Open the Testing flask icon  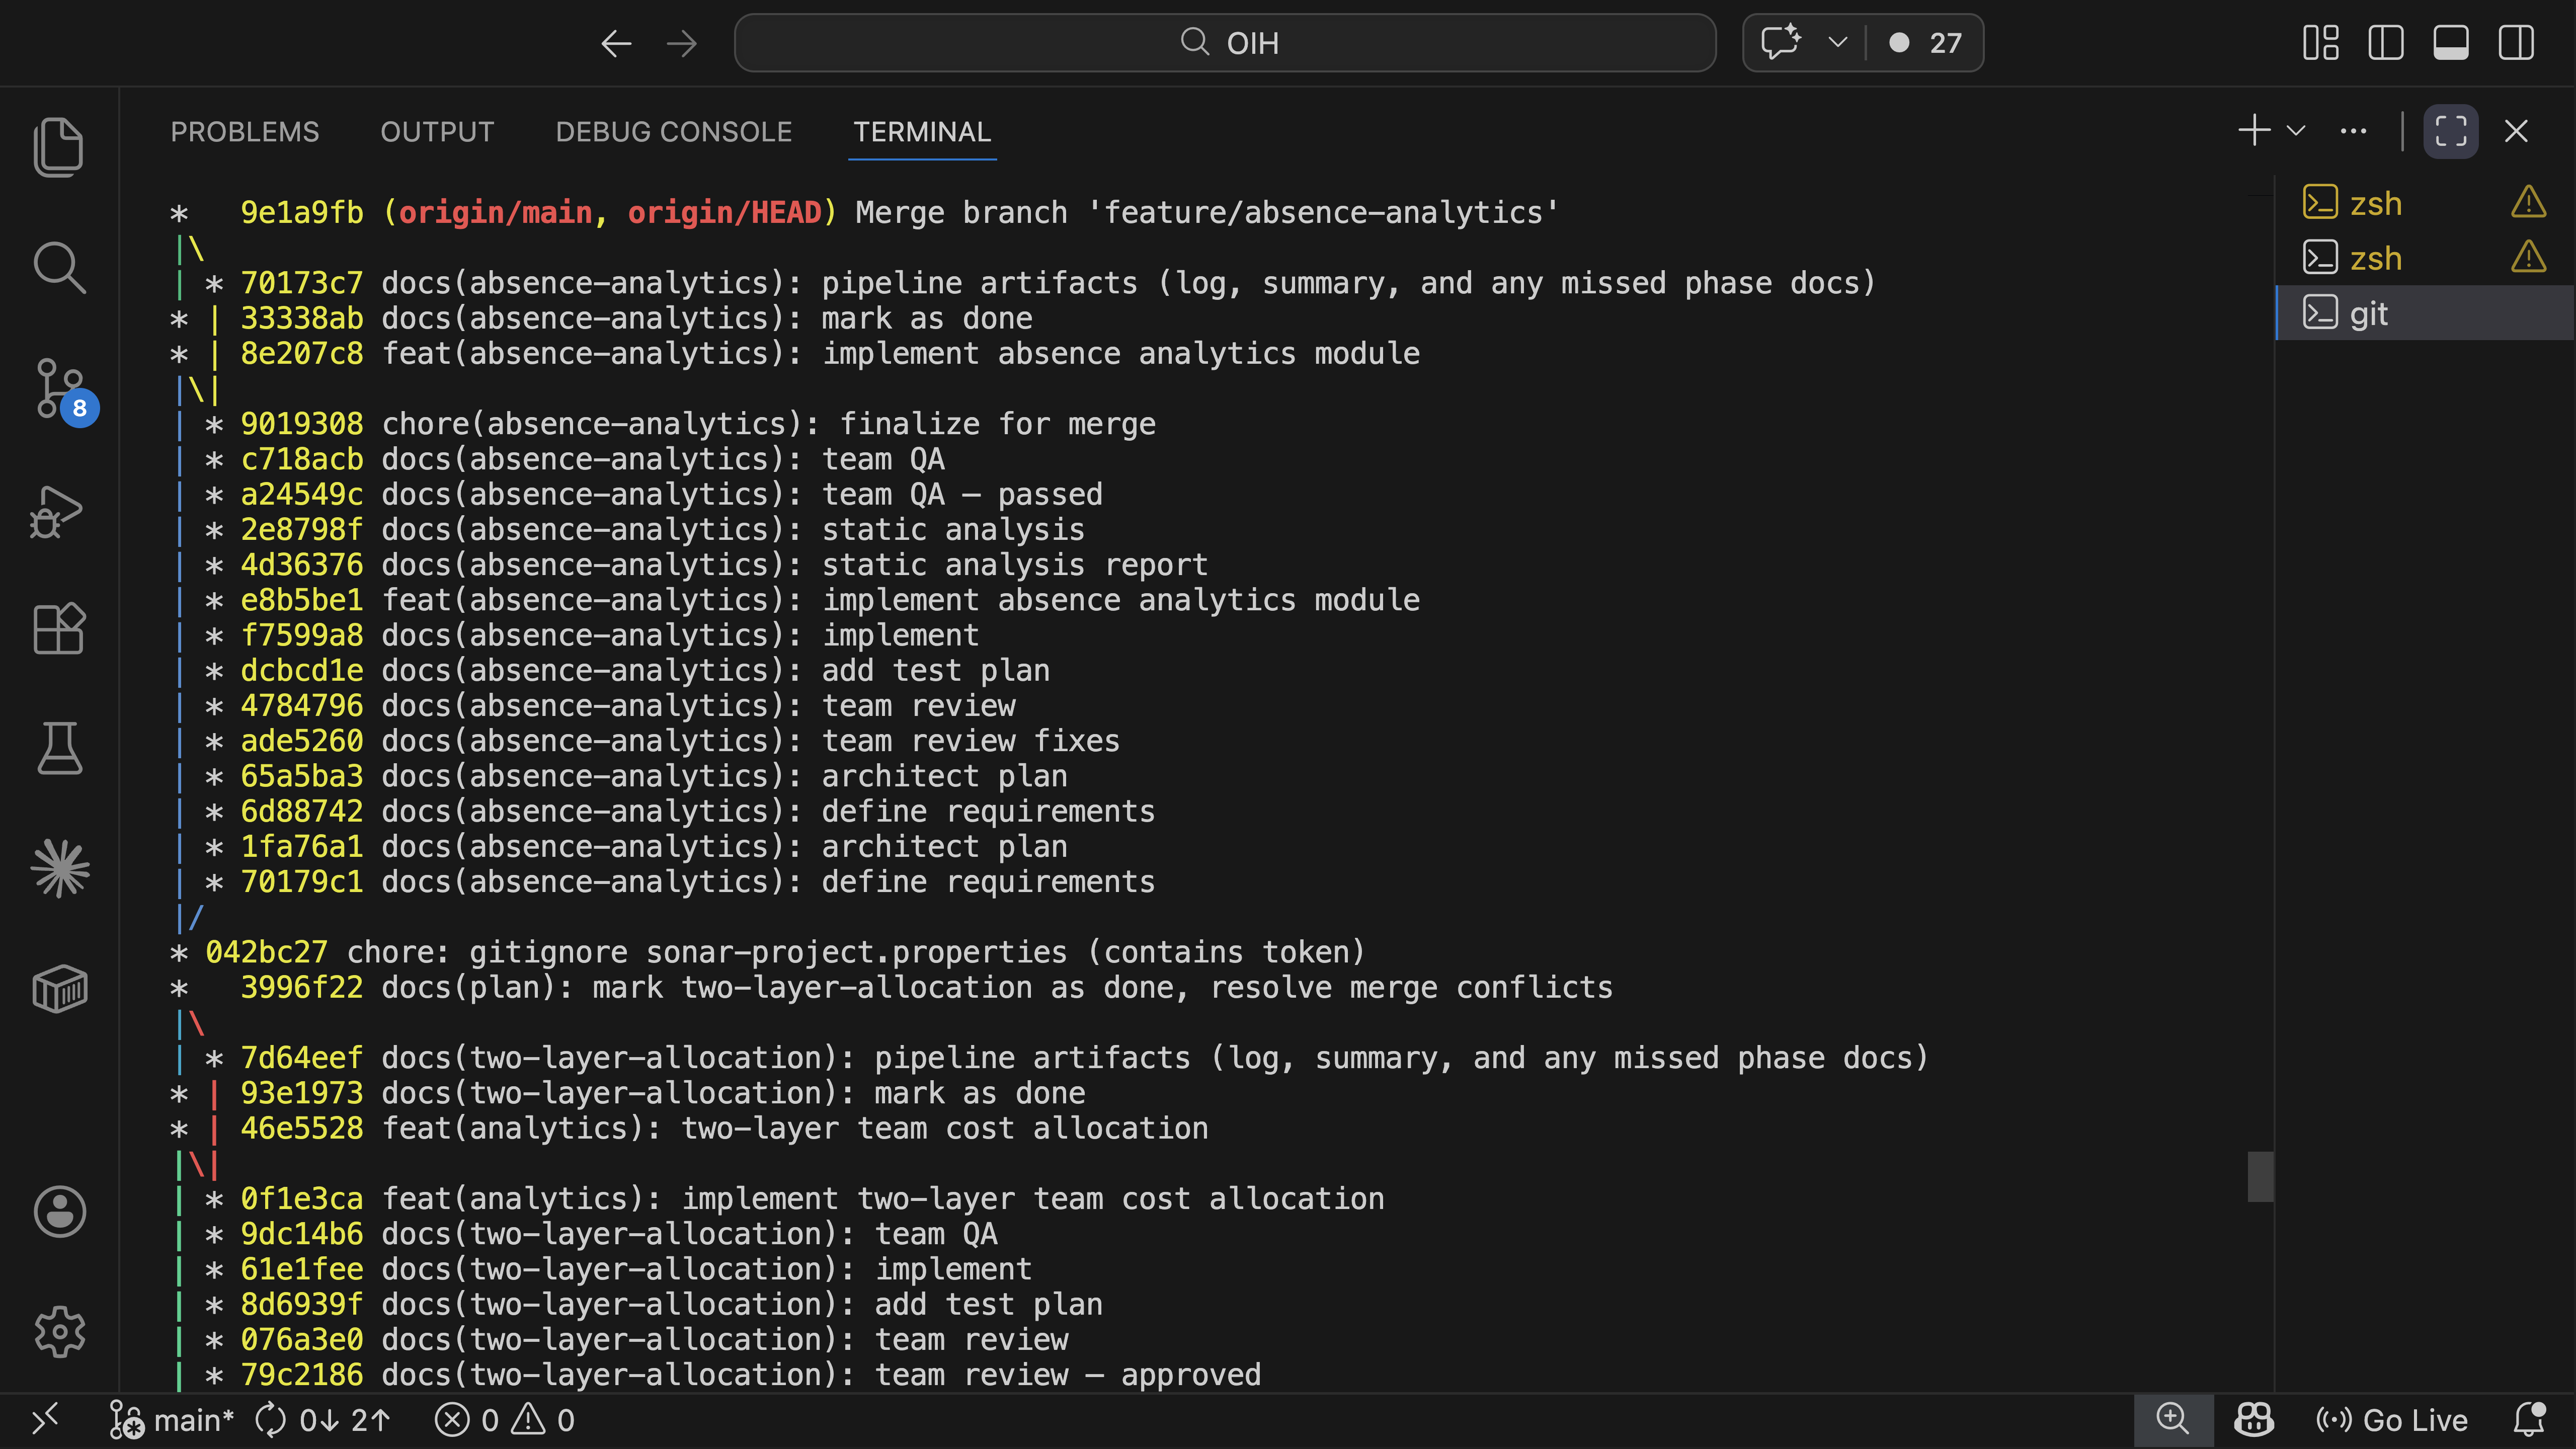(59, 749)
